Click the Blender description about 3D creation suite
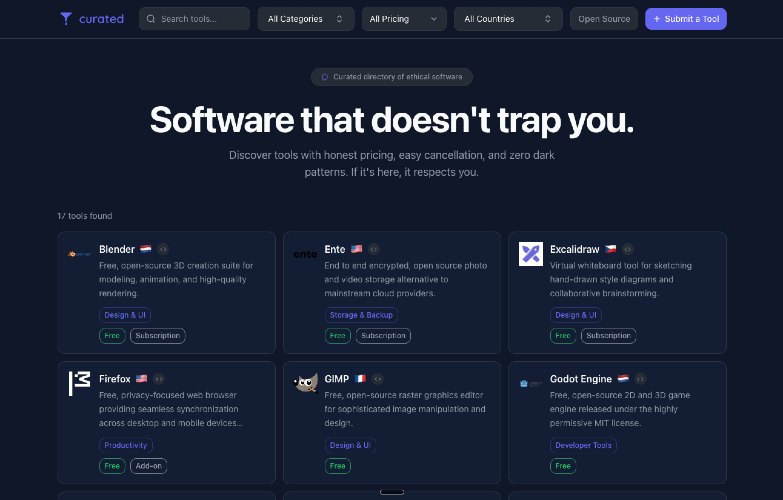 [x=176, y=279]
